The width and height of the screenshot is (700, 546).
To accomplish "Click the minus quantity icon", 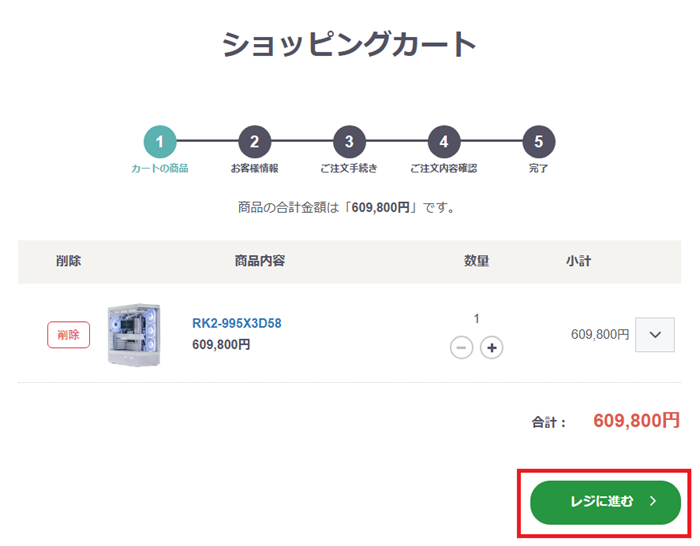I will pyautogui.click(x=461, y=347).
